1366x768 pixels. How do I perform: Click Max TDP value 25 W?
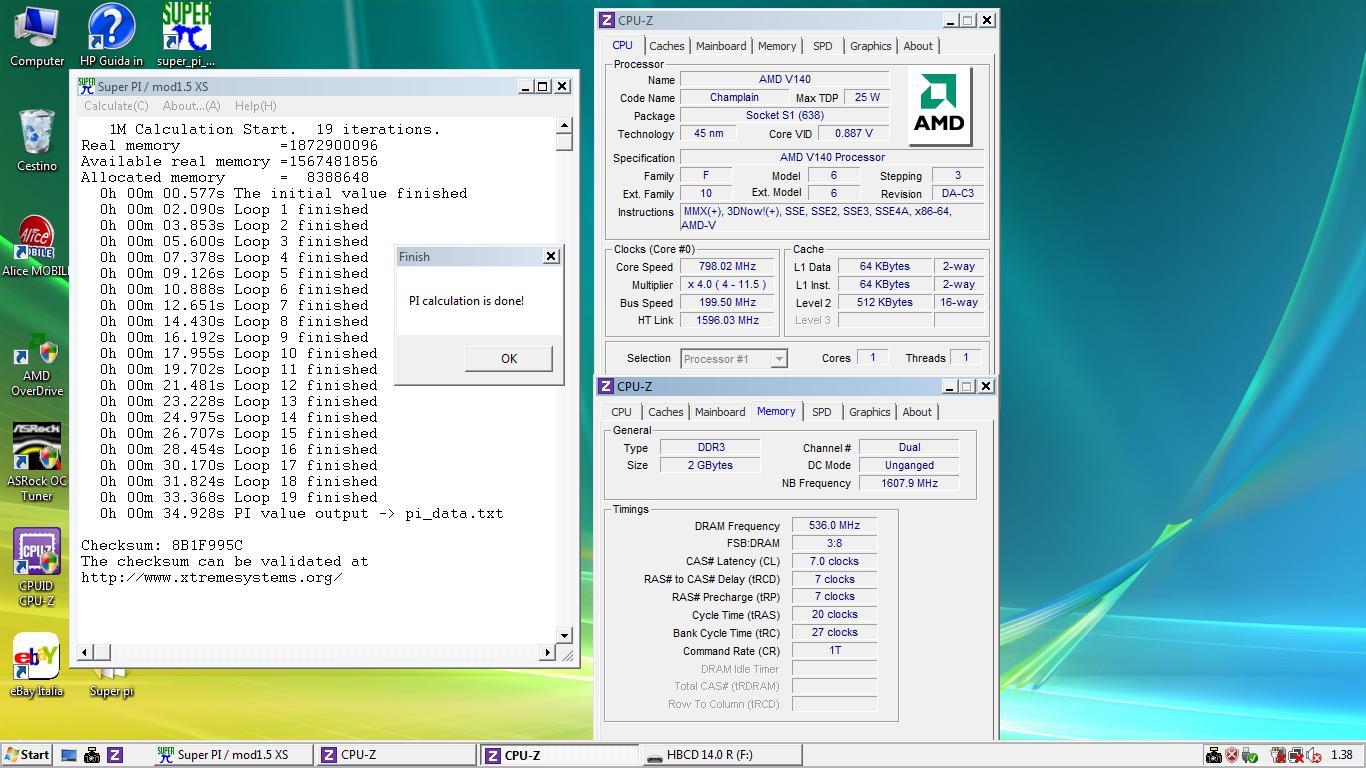(867, 97)
